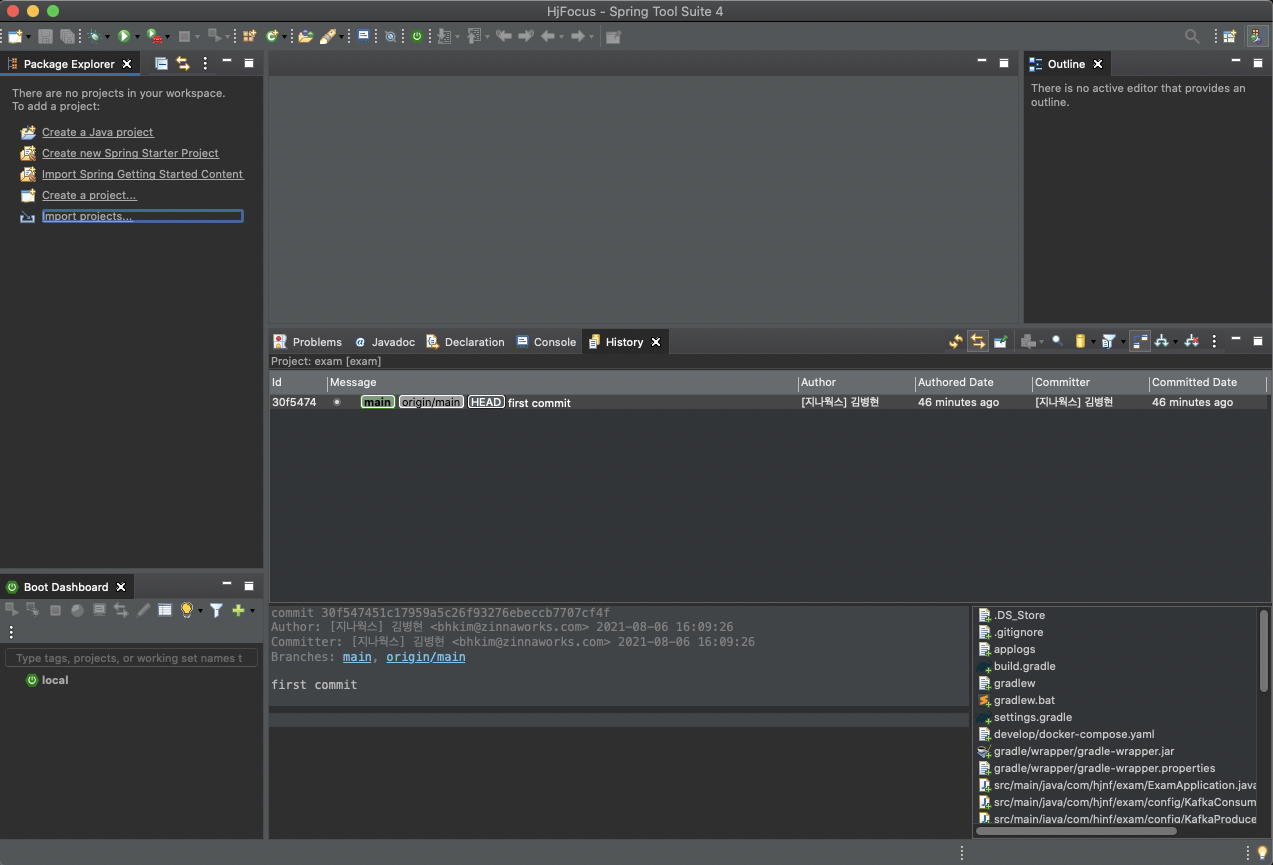Image resolution: width=1273 pixels, height=865 pixels.
Task: Click the Open Task notepad icon at the toolbar end
Action: [x=613, y=36]
